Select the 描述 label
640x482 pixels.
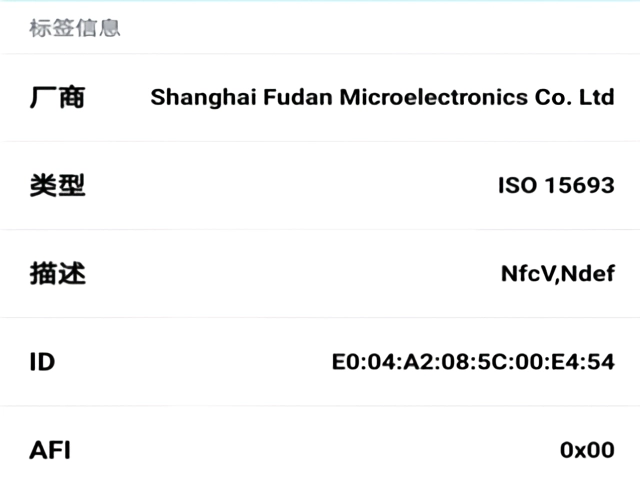point(57,273)
